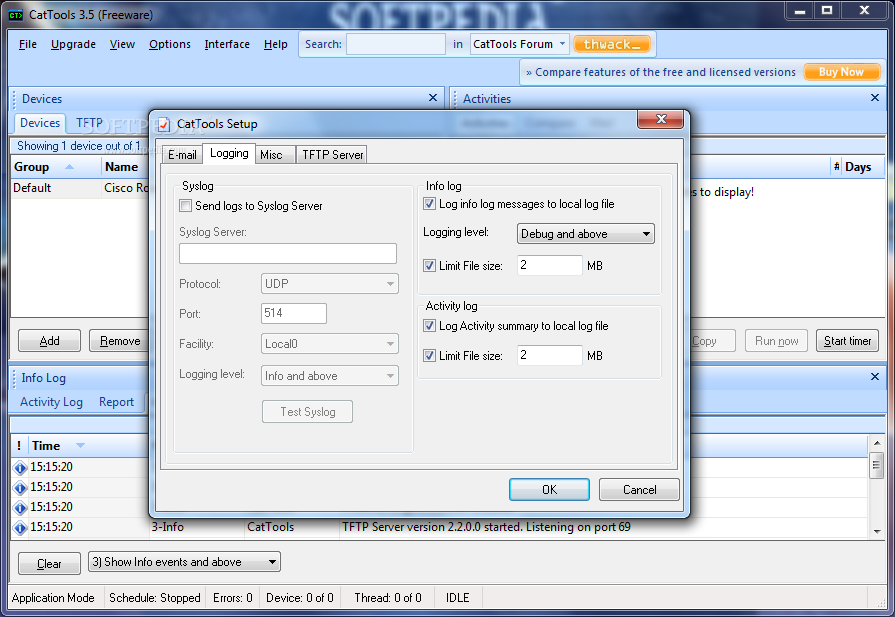Click Cancel in the Setup dialog

point(639,490)
